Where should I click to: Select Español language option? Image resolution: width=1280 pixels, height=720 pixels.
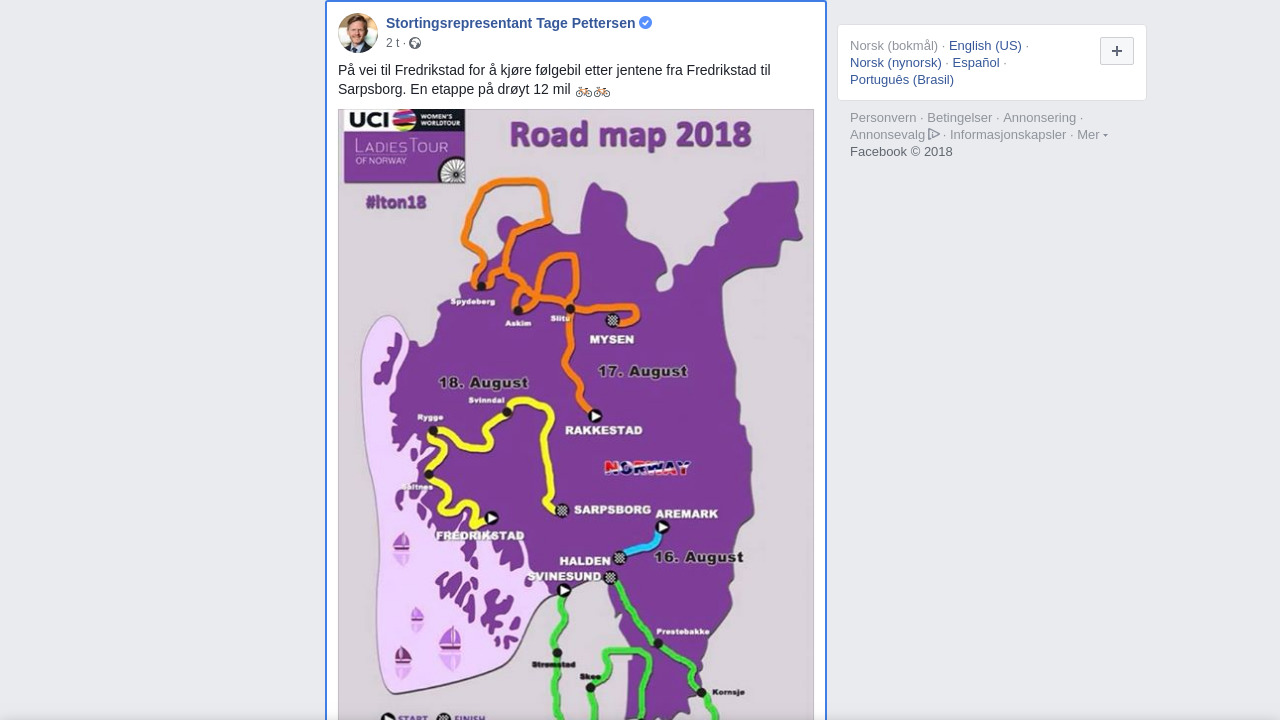click(976, 63)
